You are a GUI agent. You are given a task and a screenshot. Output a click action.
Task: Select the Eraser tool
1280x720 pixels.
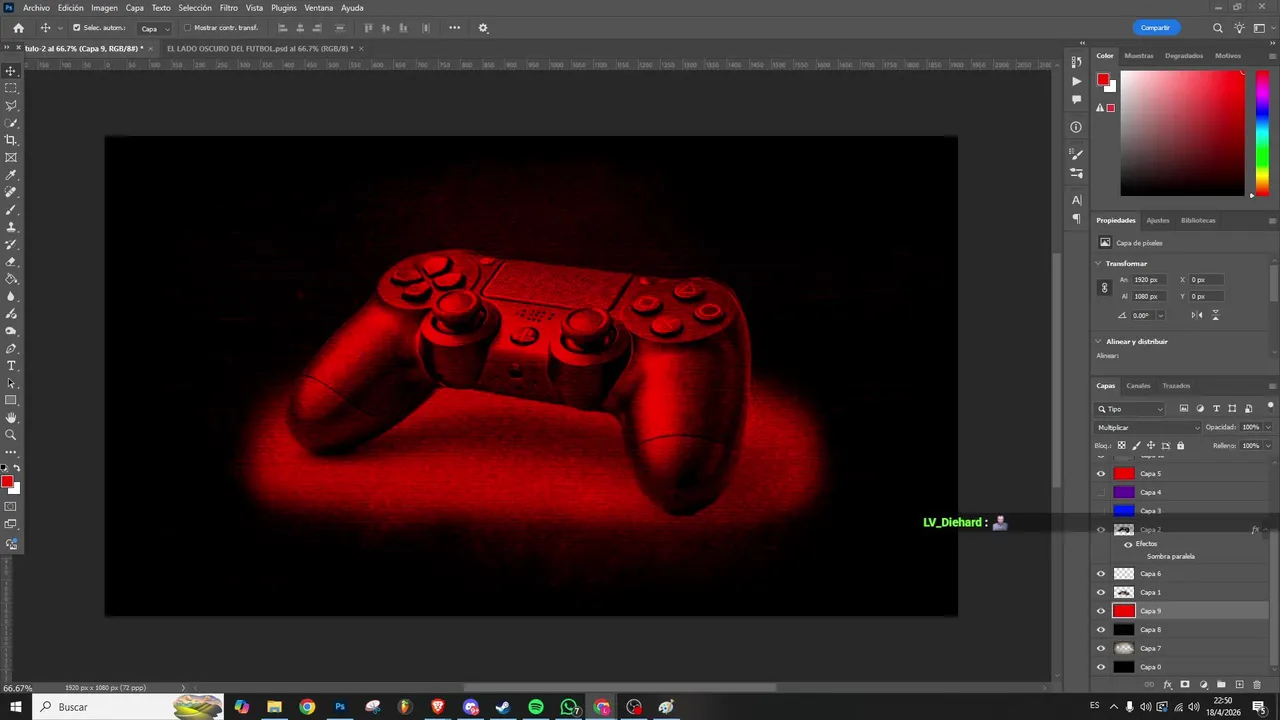pyautogui.click(x=11, y=262)
